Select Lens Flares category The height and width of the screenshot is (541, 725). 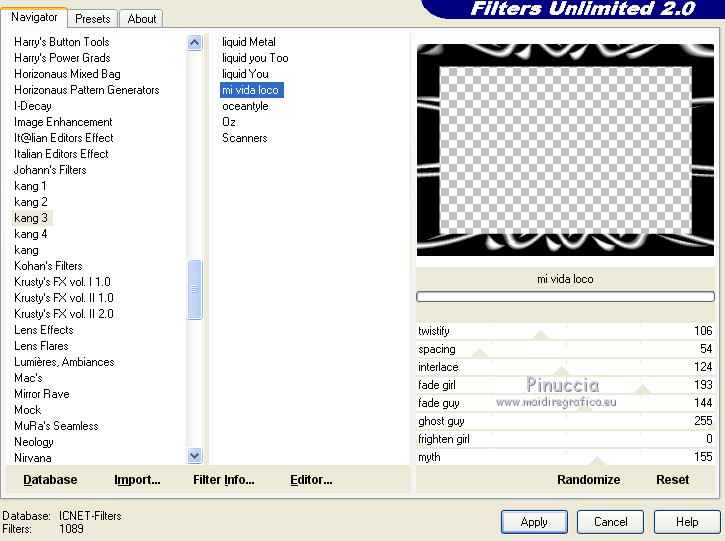(x=41, y=346)
